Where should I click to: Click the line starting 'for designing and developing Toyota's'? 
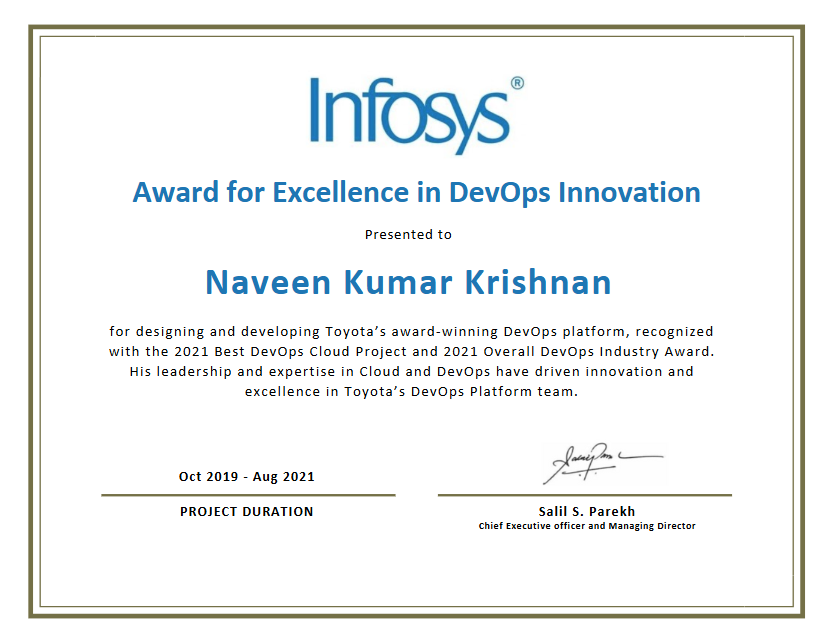click(x=411, y=332)
